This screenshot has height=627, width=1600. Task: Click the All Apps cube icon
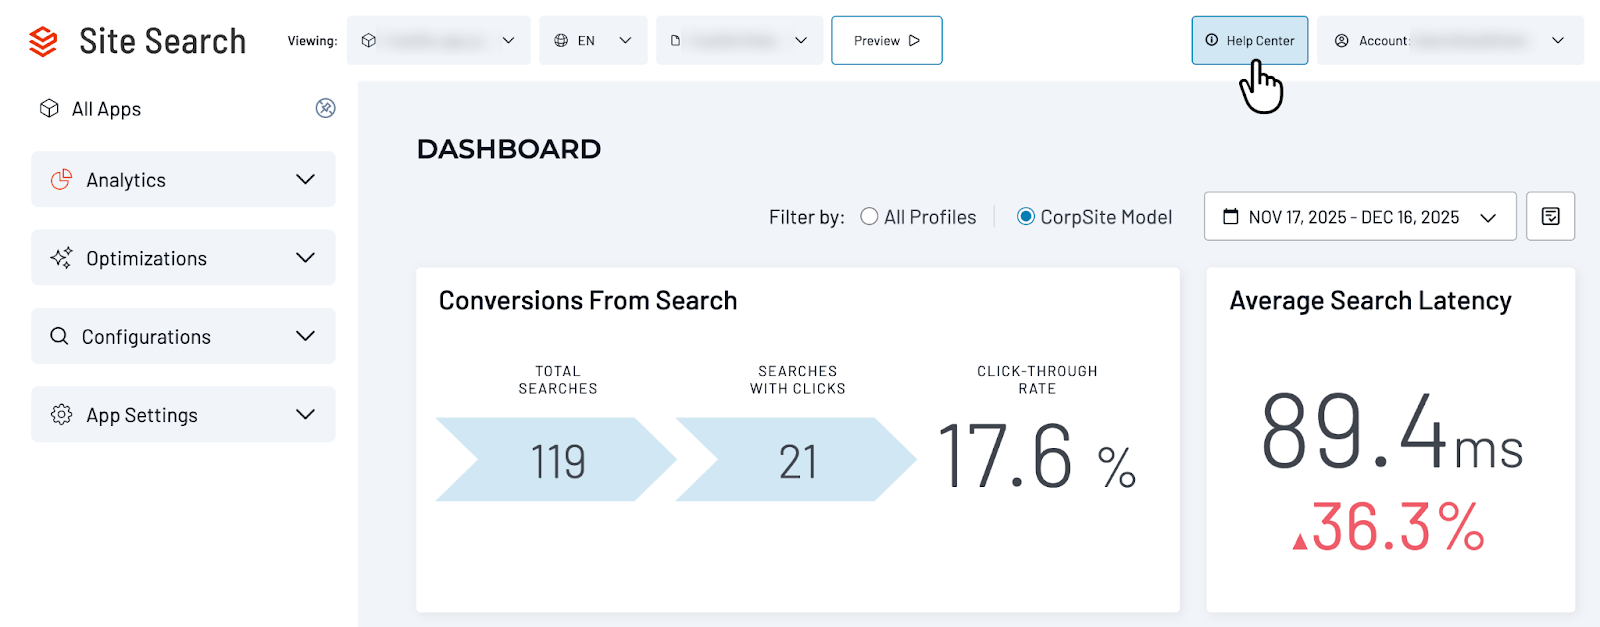(49, 108)
